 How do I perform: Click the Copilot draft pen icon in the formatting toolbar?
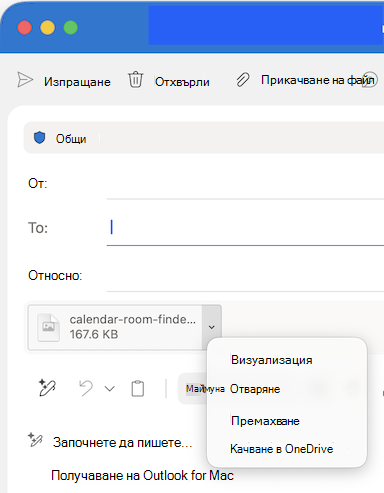[47, 388]
